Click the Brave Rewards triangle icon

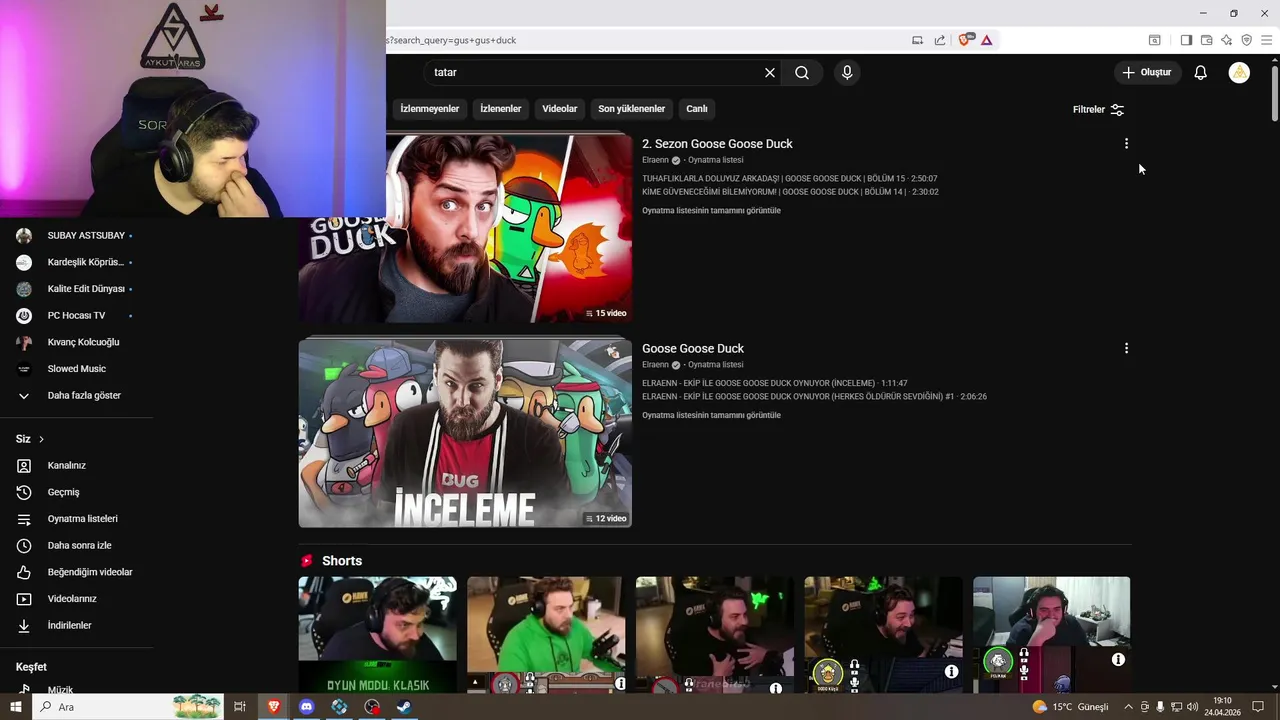(986, 40)
